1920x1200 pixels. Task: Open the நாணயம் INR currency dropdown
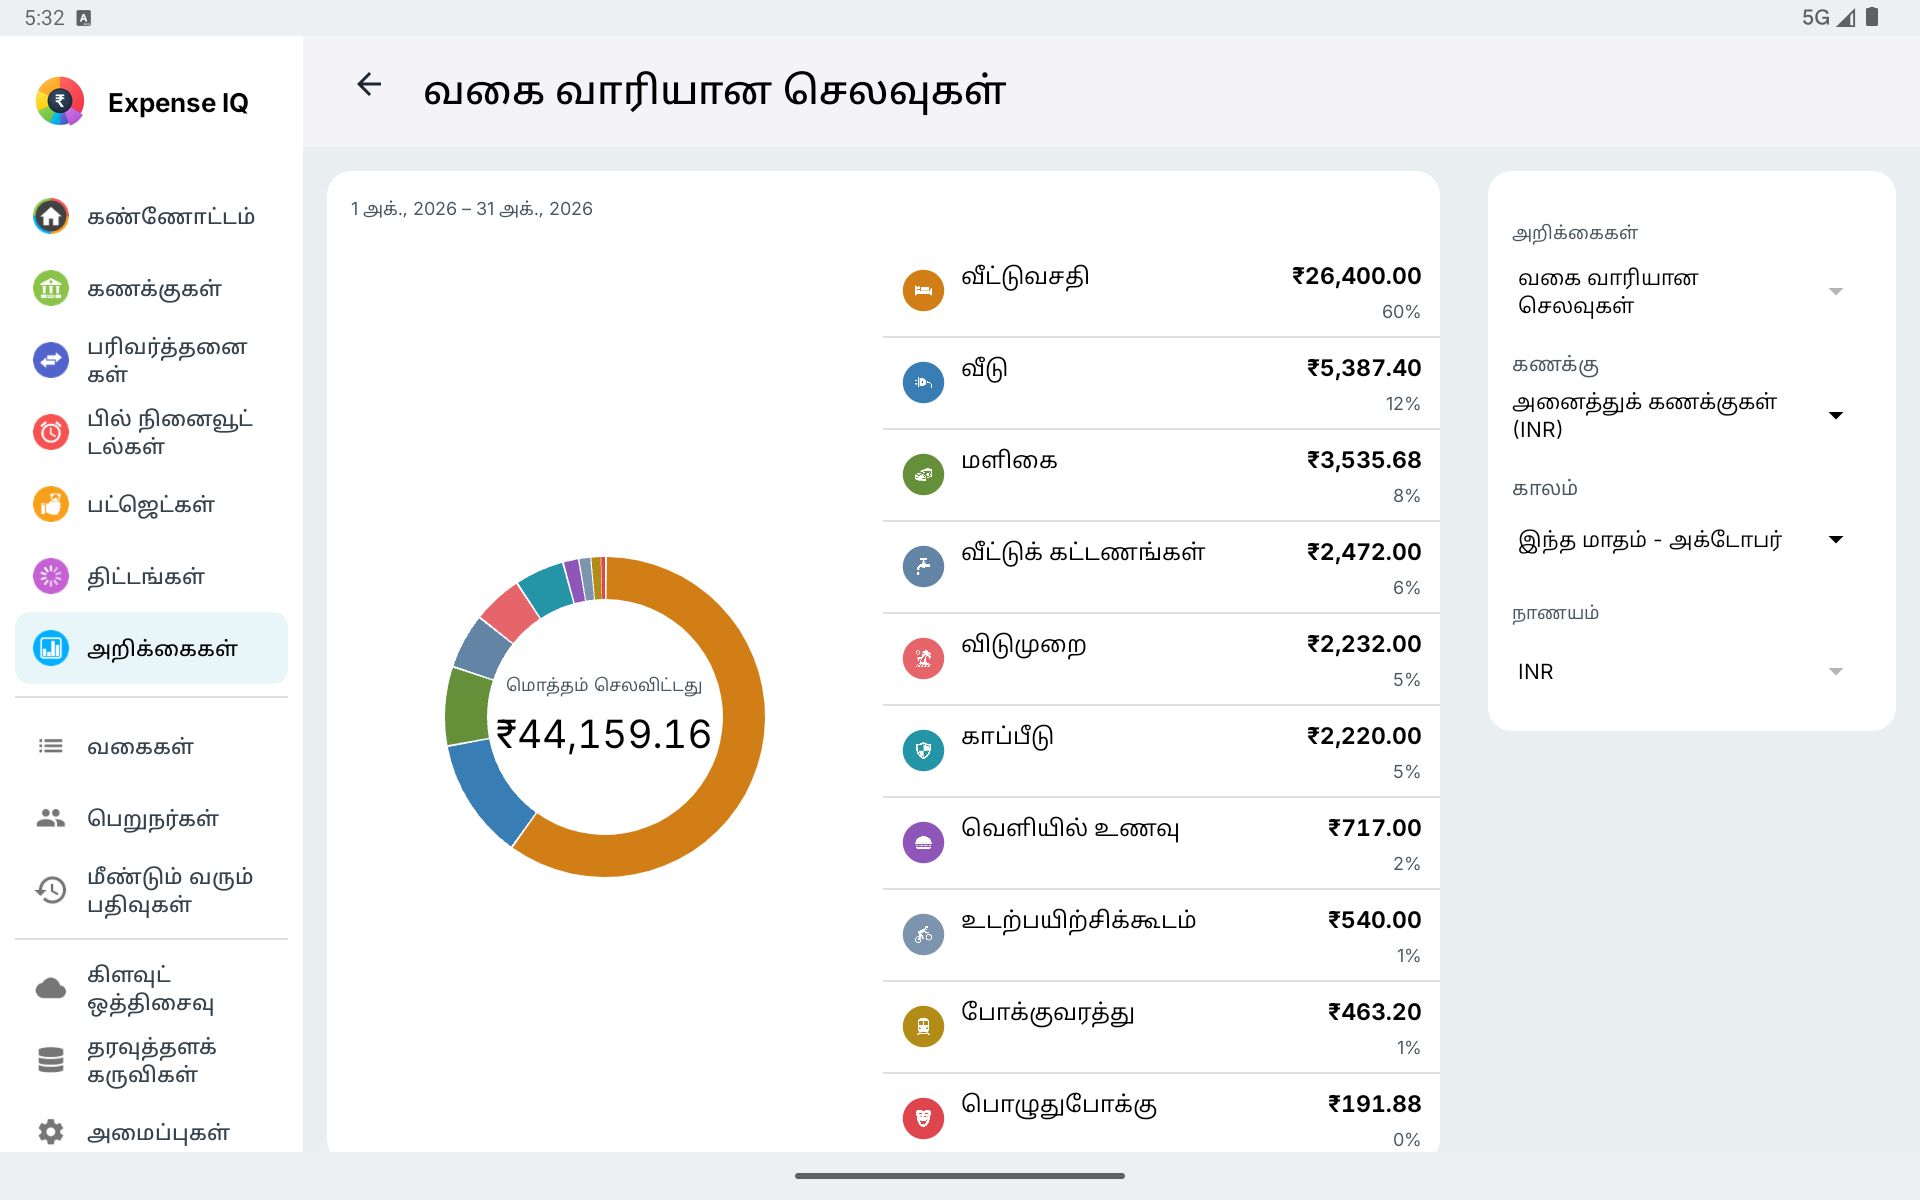click(1680, 672)
